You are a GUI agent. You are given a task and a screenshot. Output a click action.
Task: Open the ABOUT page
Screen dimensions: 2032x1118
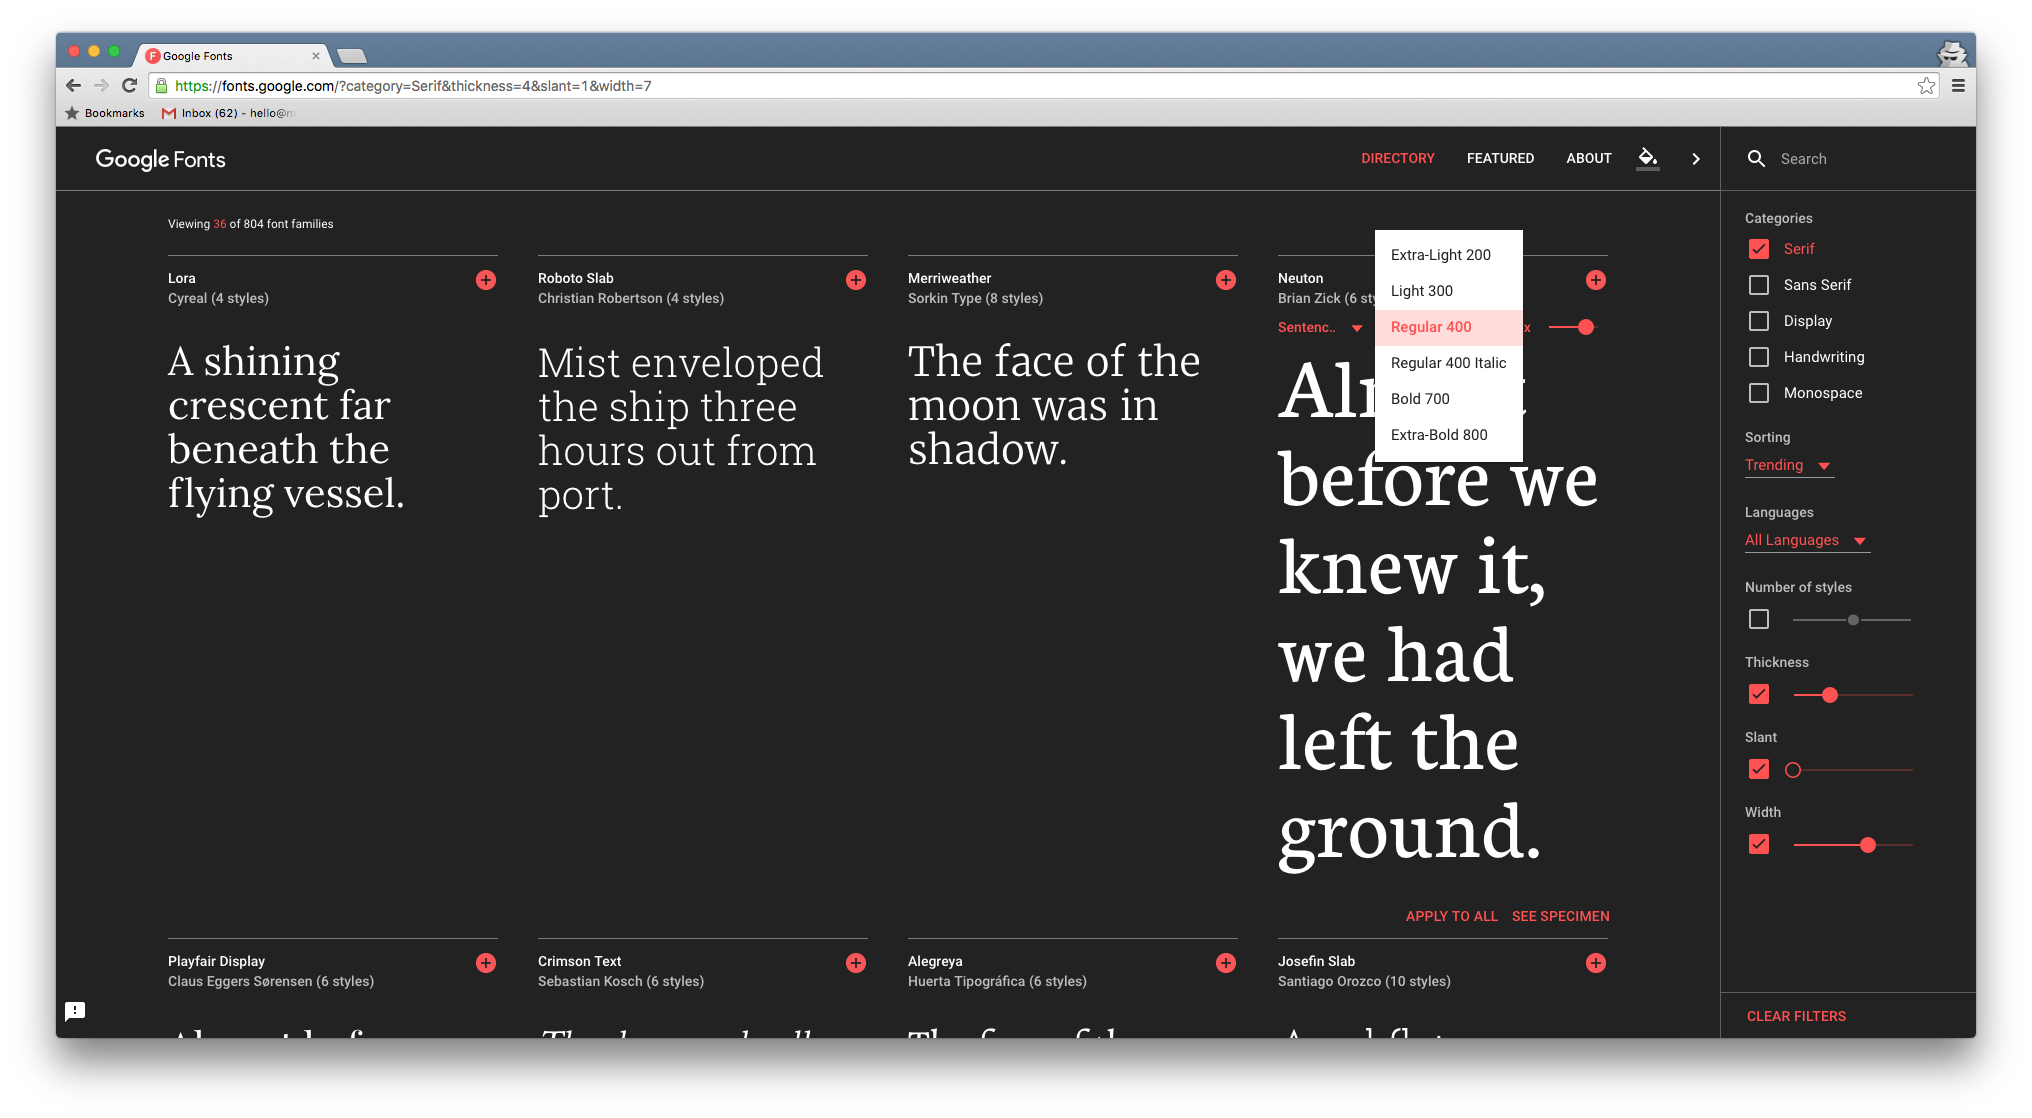pyautogui.click(x=1589, y=158)
